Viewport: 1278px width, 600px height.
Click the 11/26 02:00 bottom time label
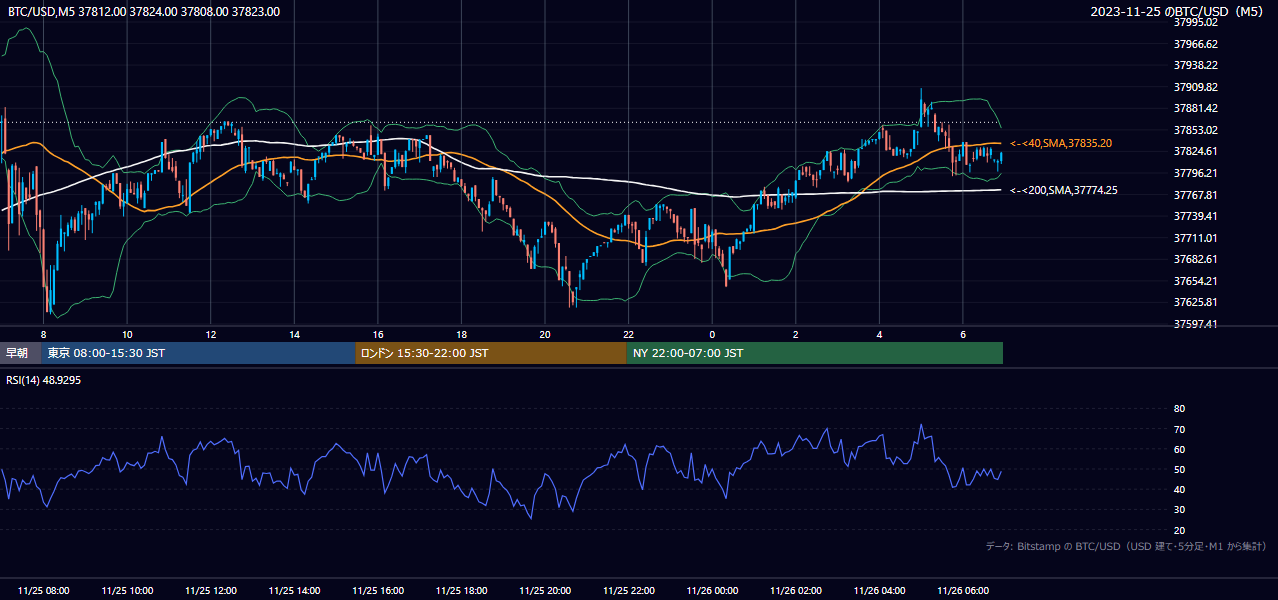pos(796,591)
